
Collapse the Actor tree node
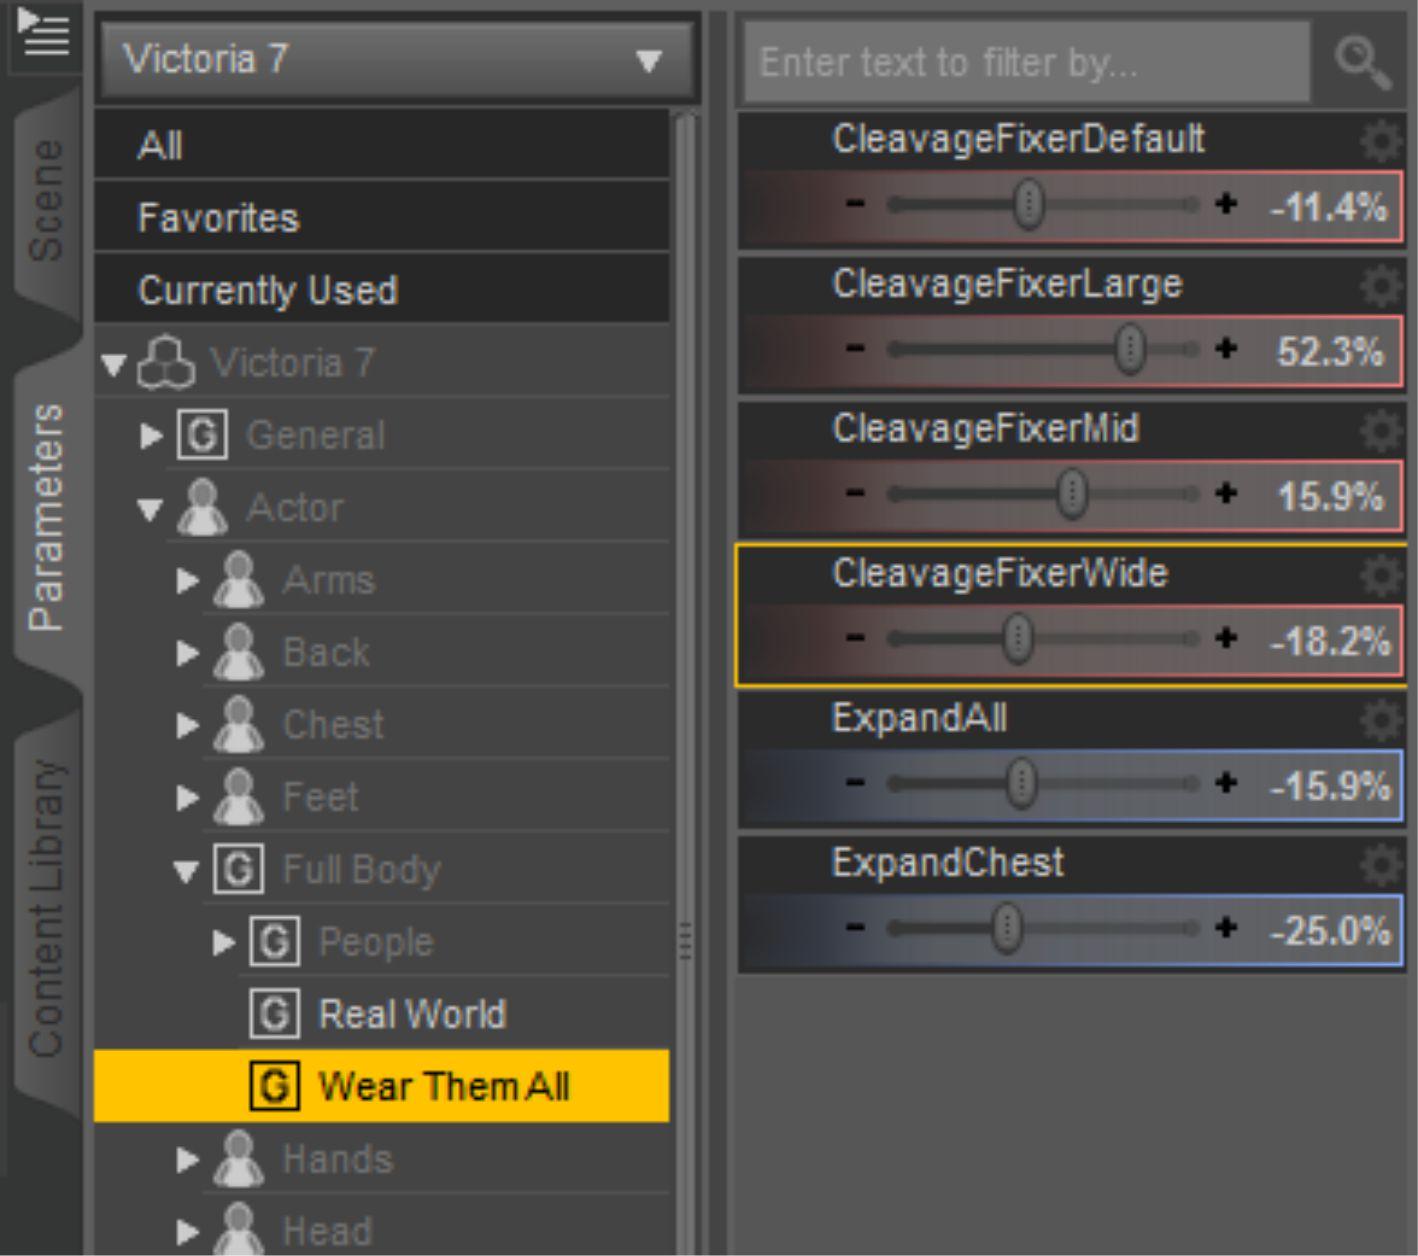tap(151, 509)
